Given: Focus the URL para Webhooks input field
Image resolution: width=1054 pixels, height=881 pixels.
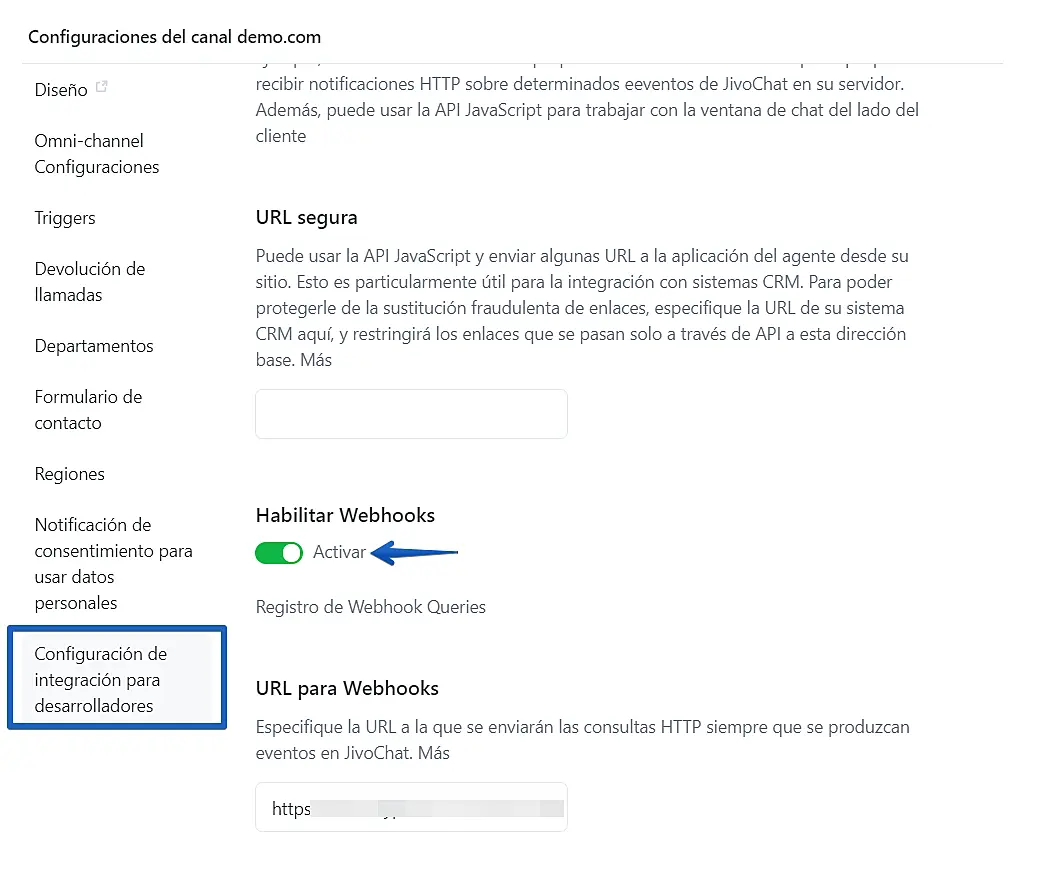Looking at the screenshot, I should point(411,807).
